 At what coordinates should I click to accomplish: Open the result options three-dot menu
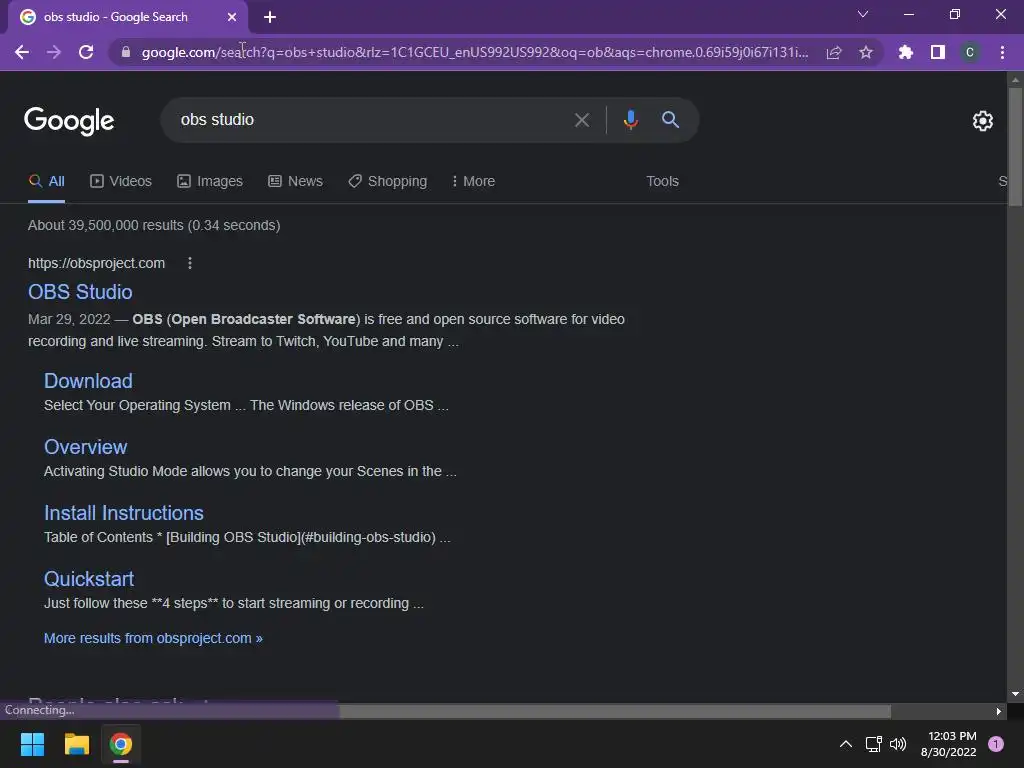point(189,263)
